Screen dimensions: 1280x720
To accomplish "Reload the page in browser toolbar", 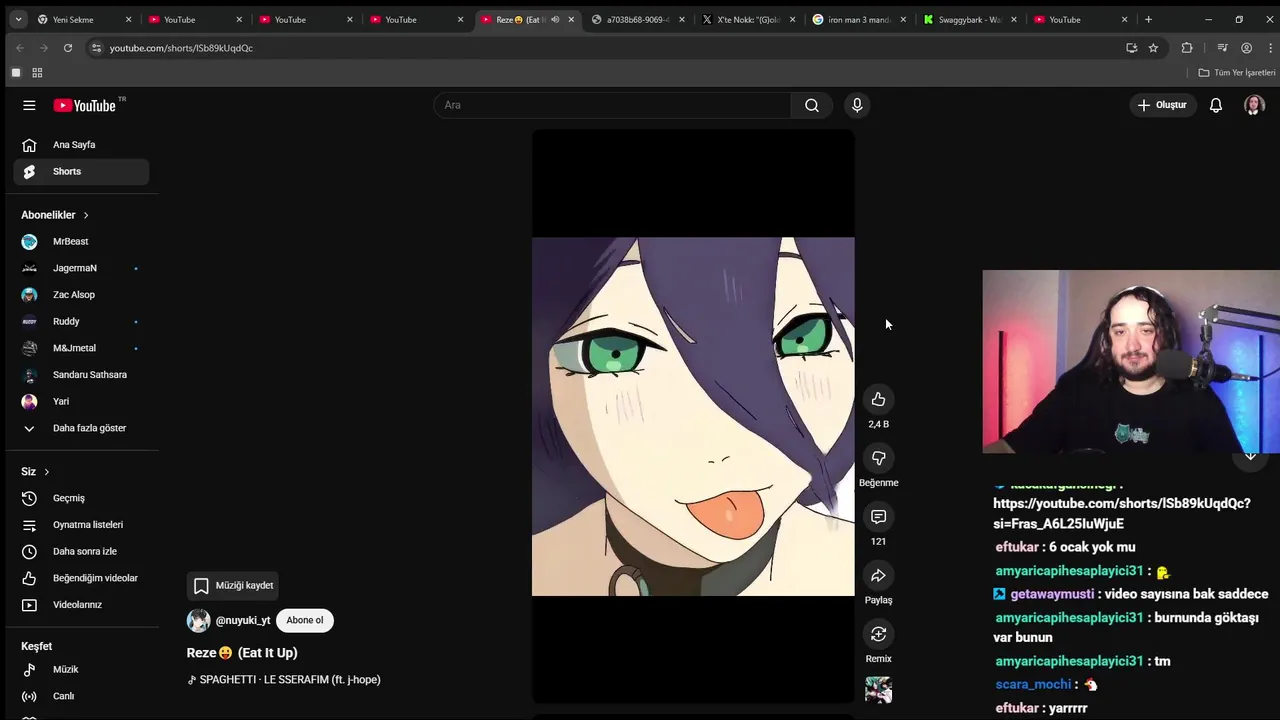I will coord(67,48).
